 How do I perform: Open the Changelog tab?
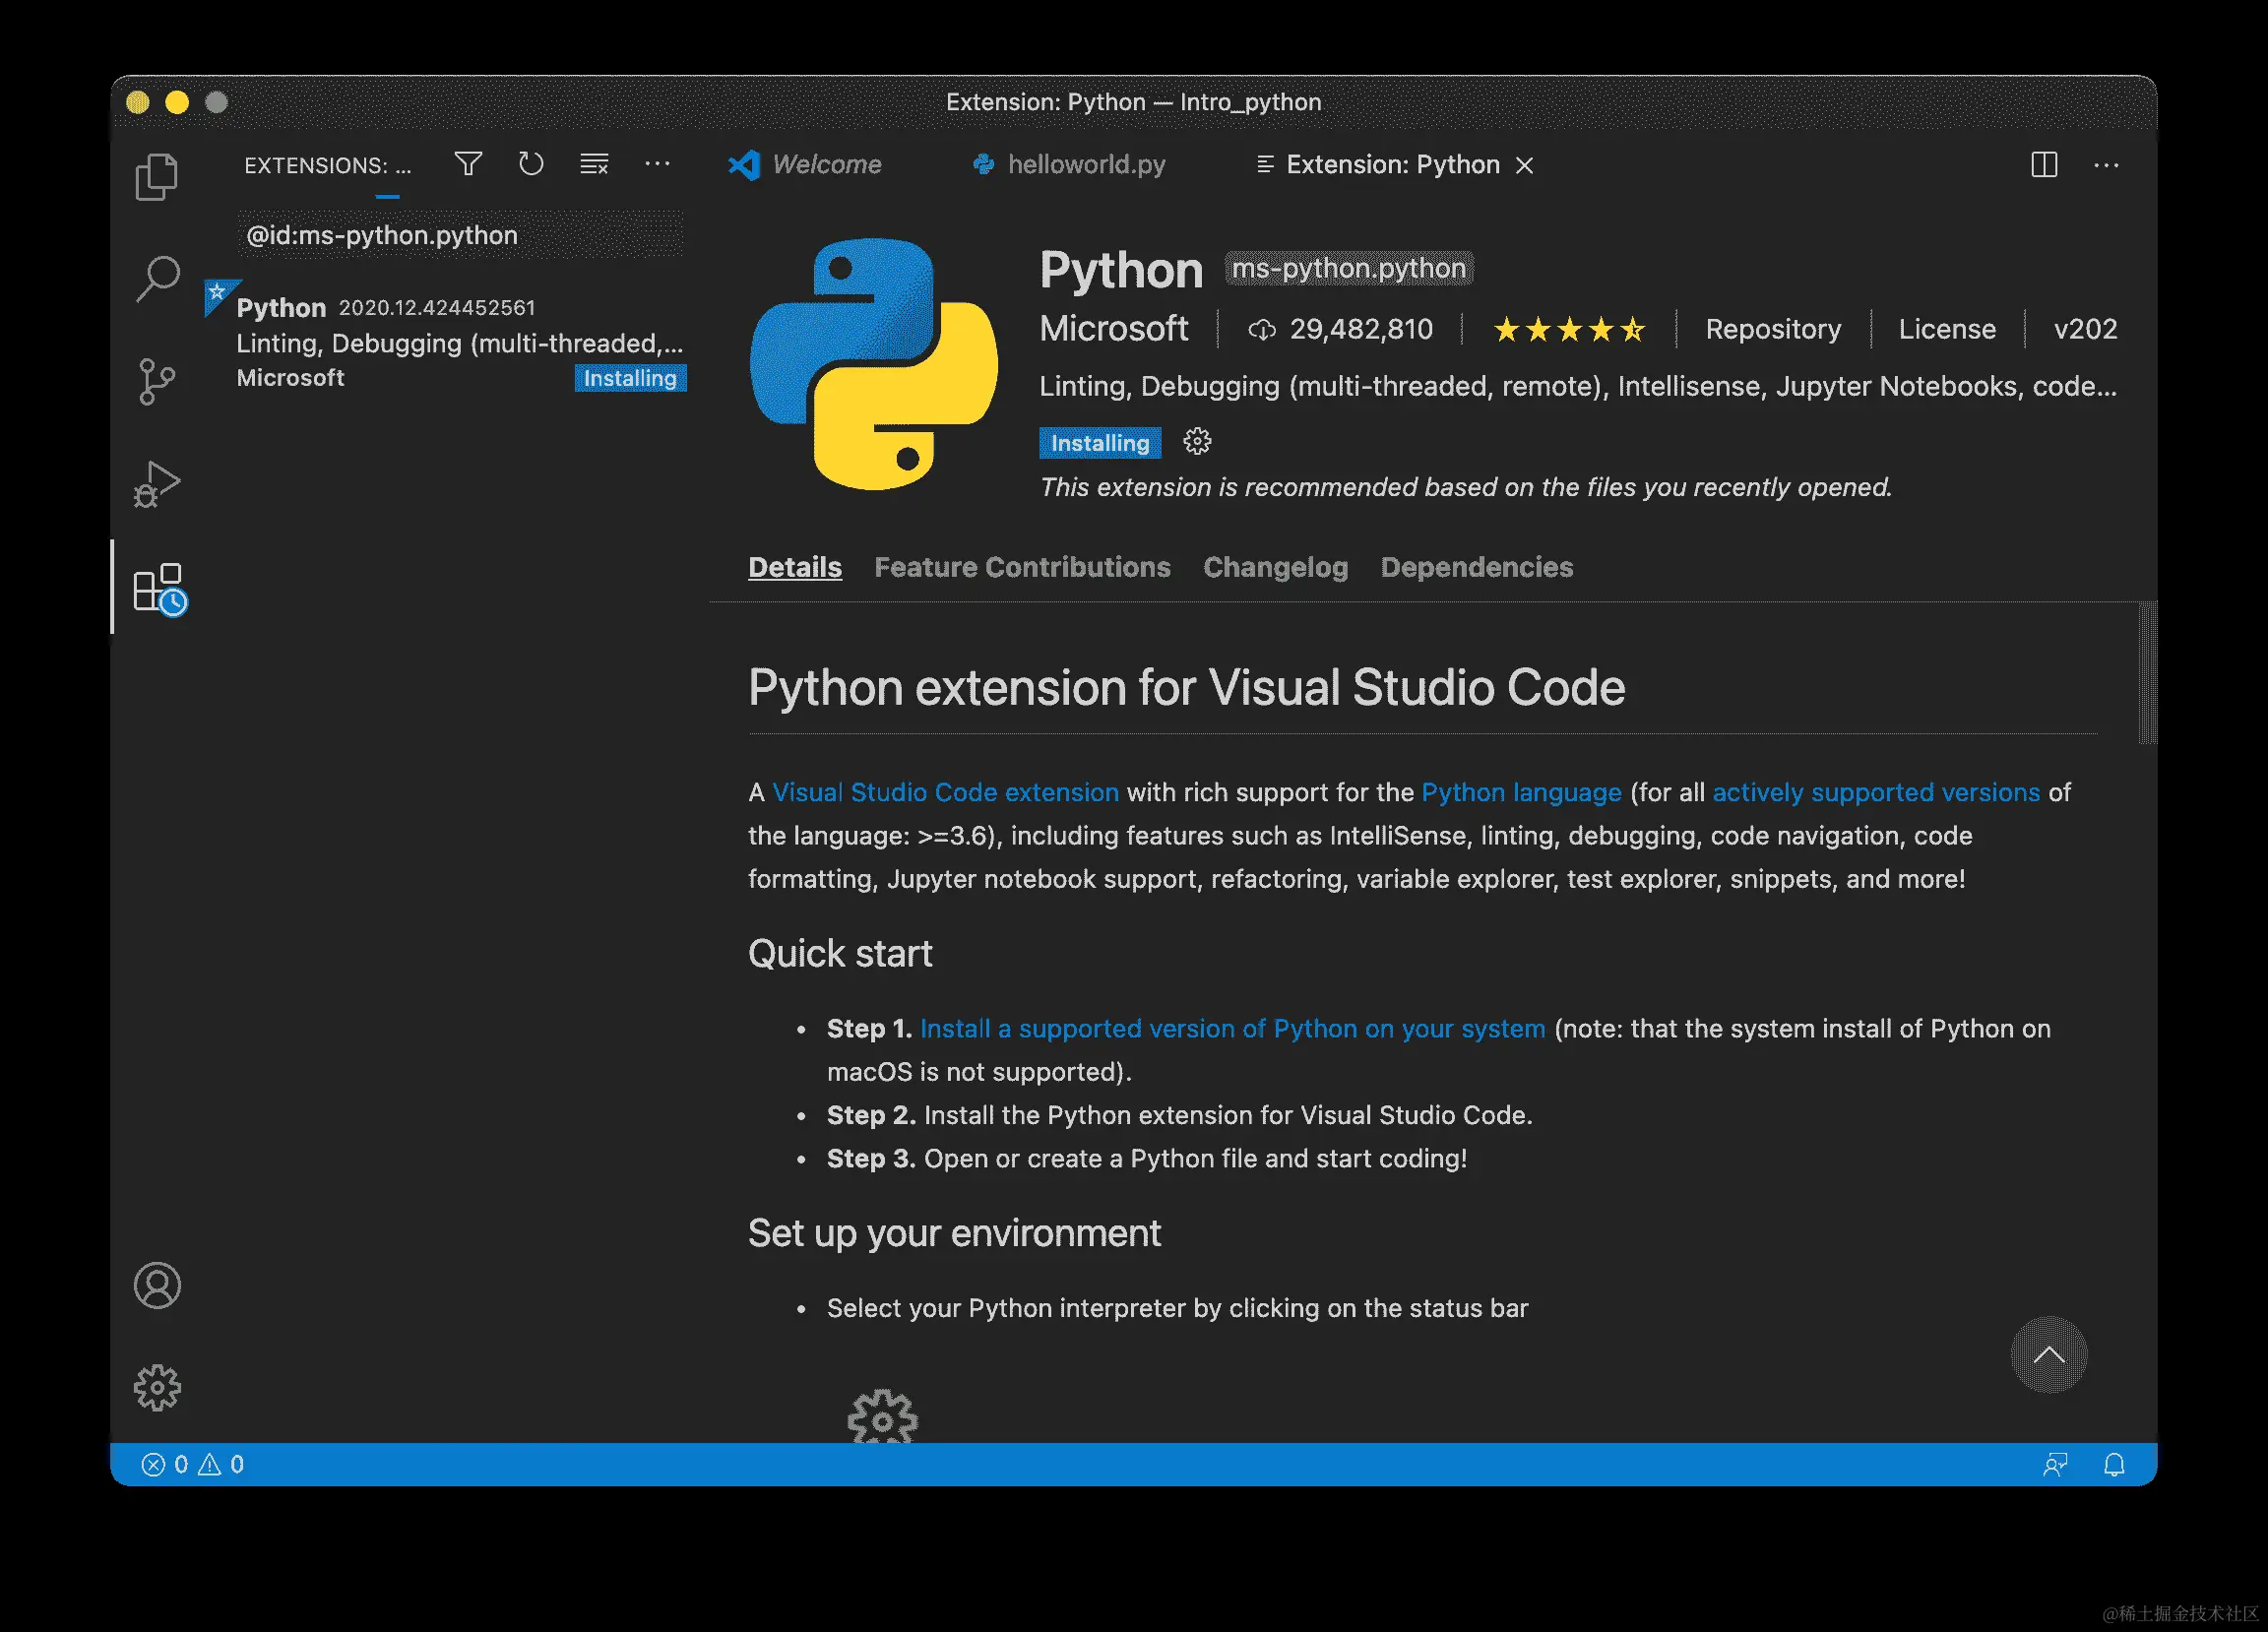(1275, 567)
